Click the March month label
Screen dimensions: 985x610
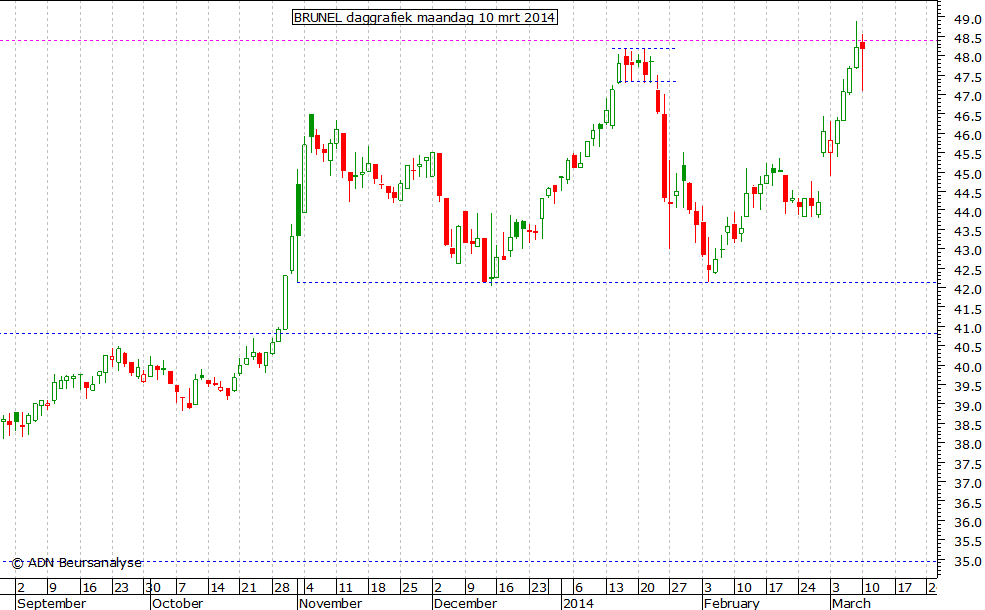click(x=851, y=603)
